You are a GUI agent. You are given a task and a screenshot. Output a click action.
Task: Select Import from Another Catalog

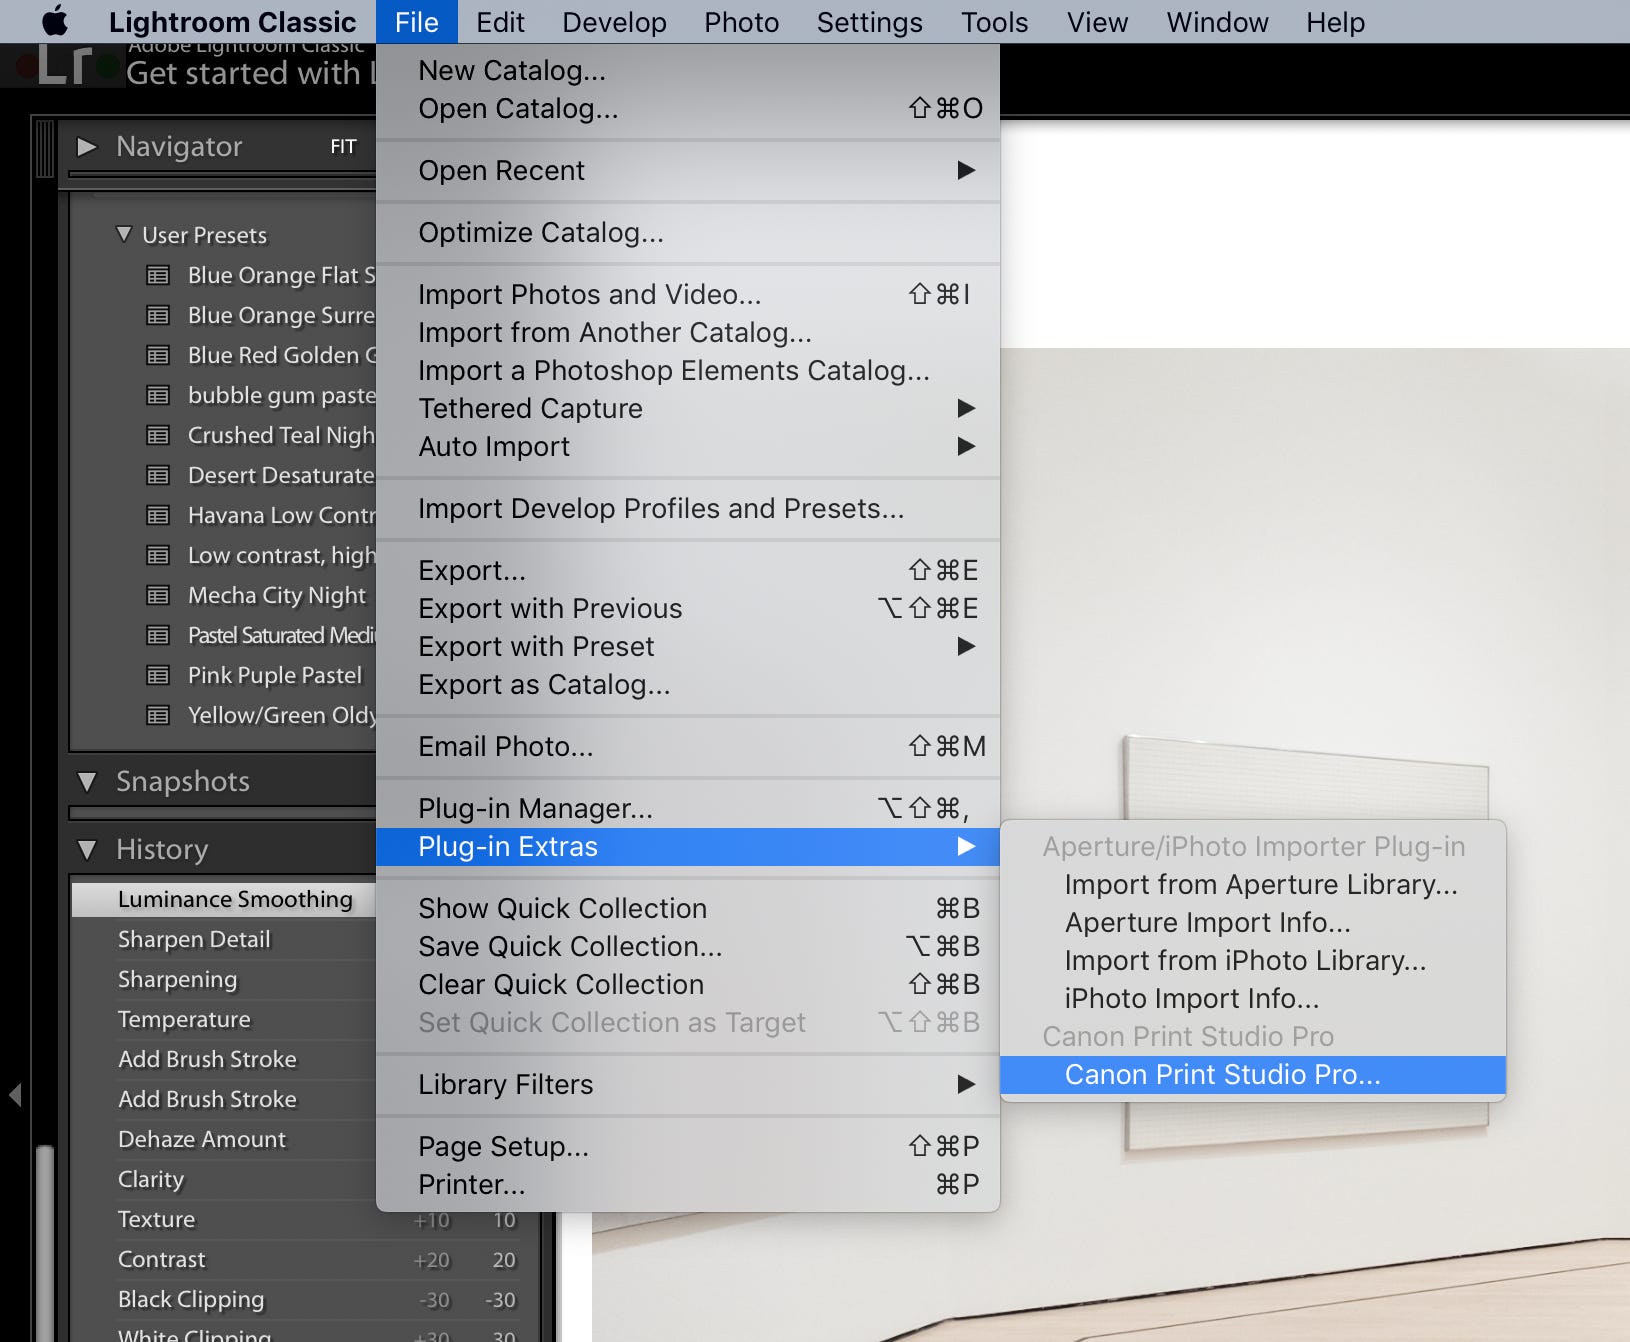688,332
